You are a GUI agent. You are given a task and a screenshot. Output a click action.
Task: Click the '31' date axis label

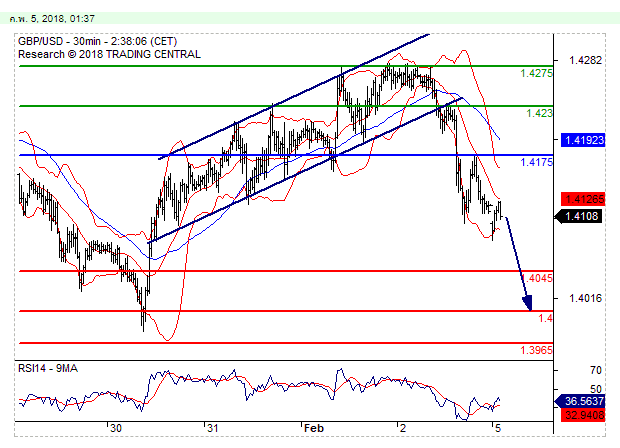coord(213,428)
